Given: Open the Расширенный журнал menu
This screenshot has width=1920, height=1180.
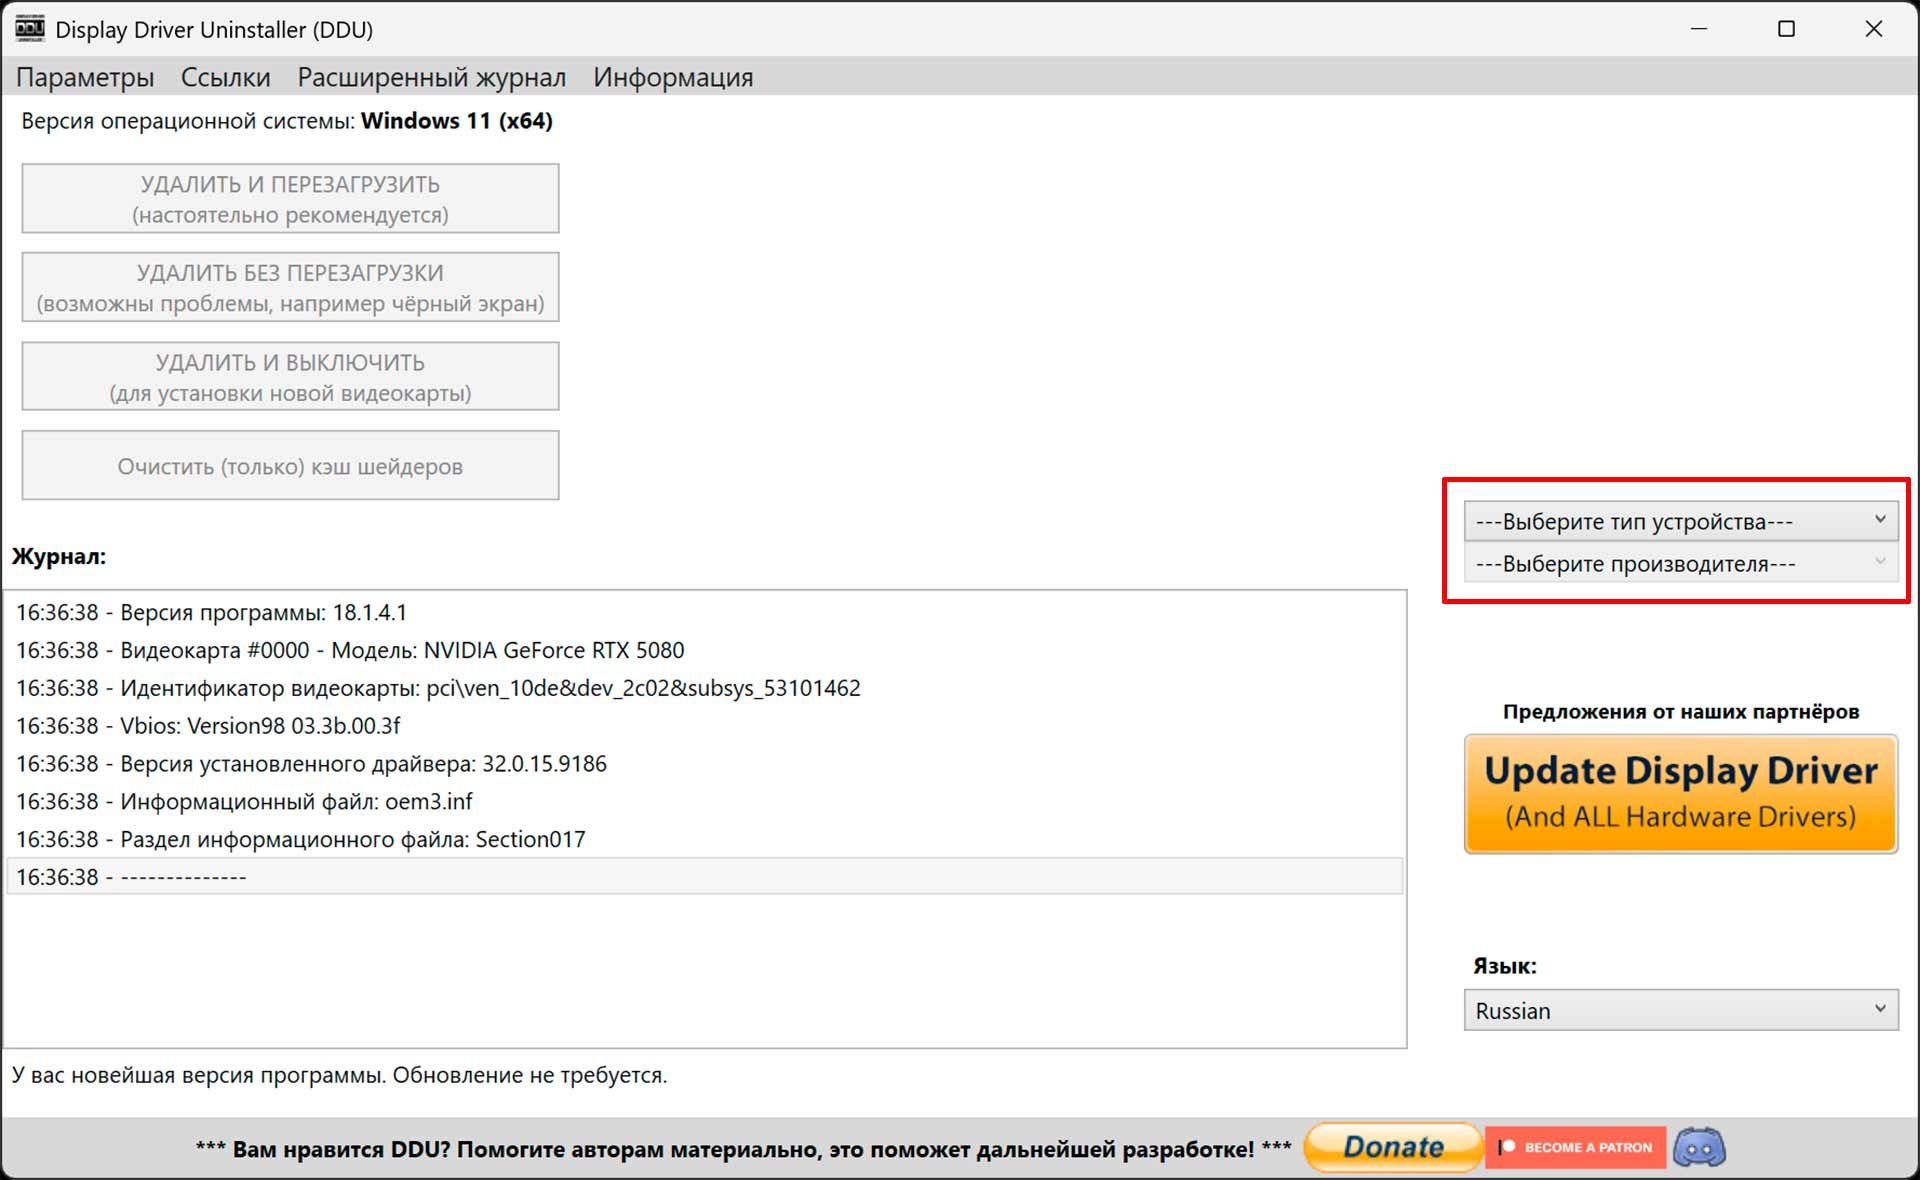Looking at the screenshot, I should click(x=431, y=77).
